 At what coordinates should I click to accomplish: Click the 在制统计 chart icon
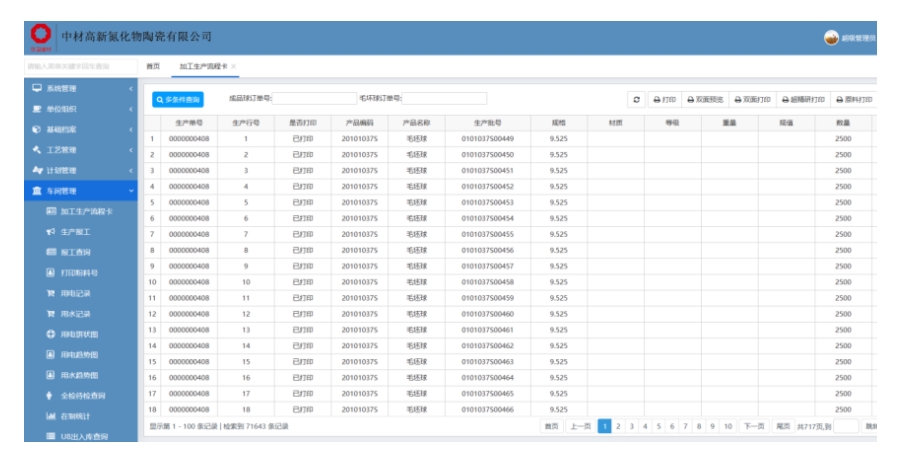[x=51, y=416]
